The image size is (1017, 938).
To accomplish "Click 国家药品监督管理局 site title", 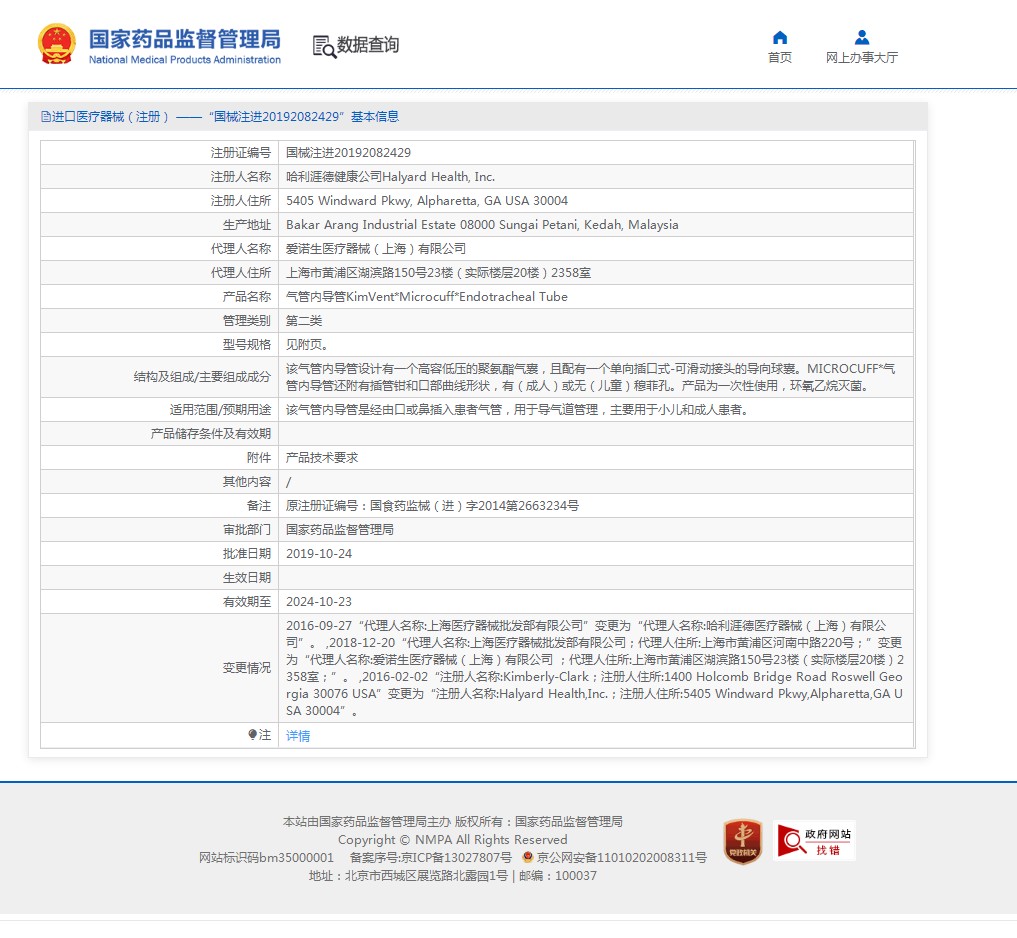I will [185, 39].
